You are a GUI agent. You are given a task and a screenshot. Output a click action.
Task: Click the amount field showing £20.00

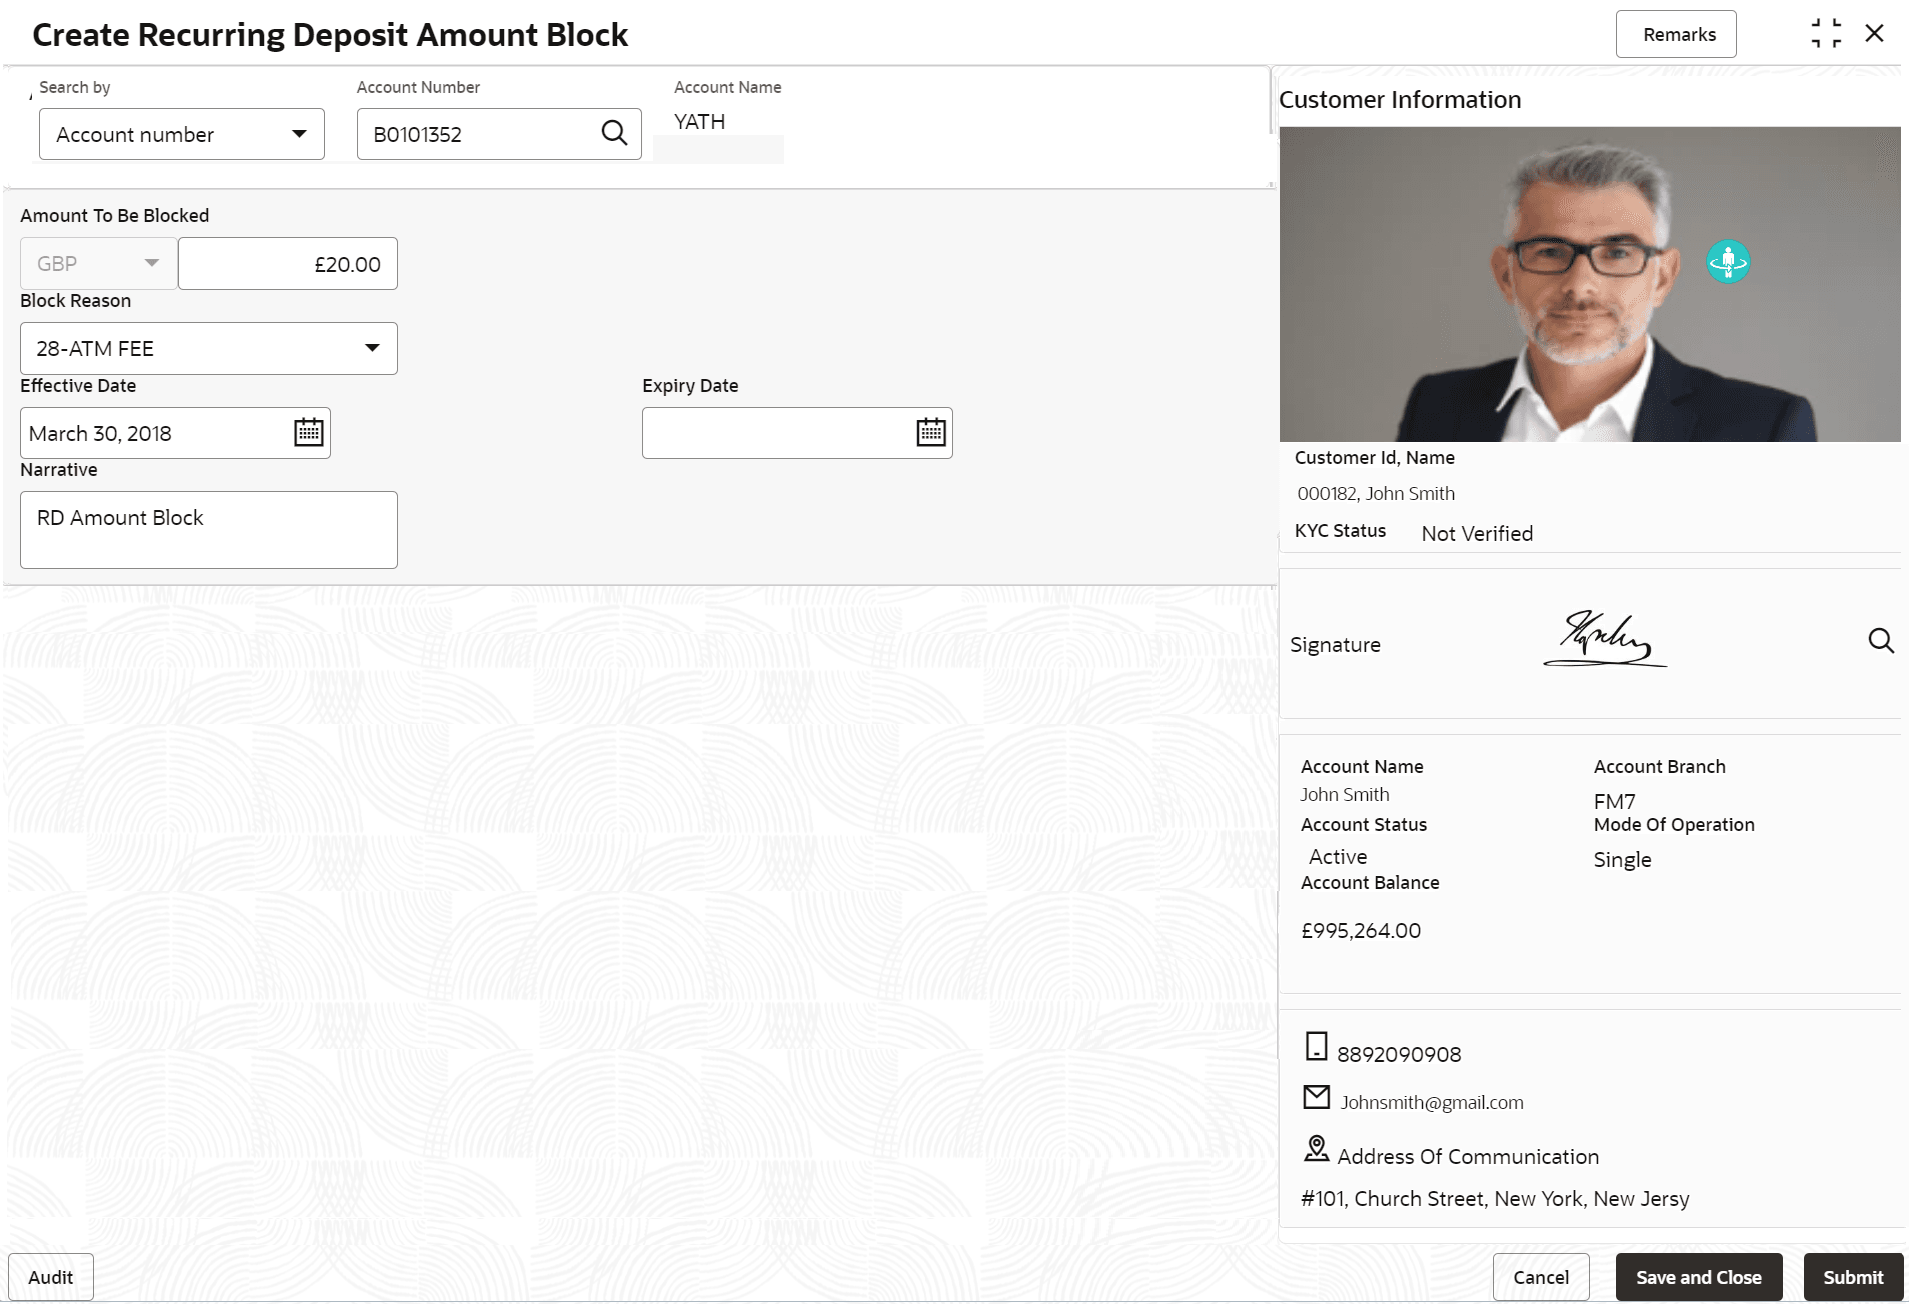click(288, 264)
